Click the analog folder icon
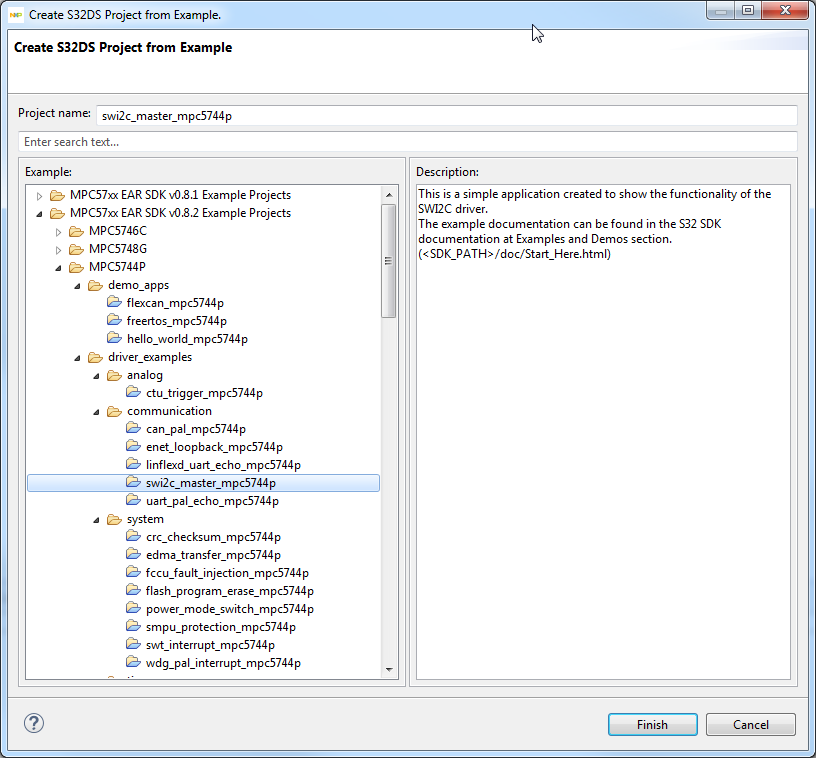 pyautogui.click(x=114, y=375)
